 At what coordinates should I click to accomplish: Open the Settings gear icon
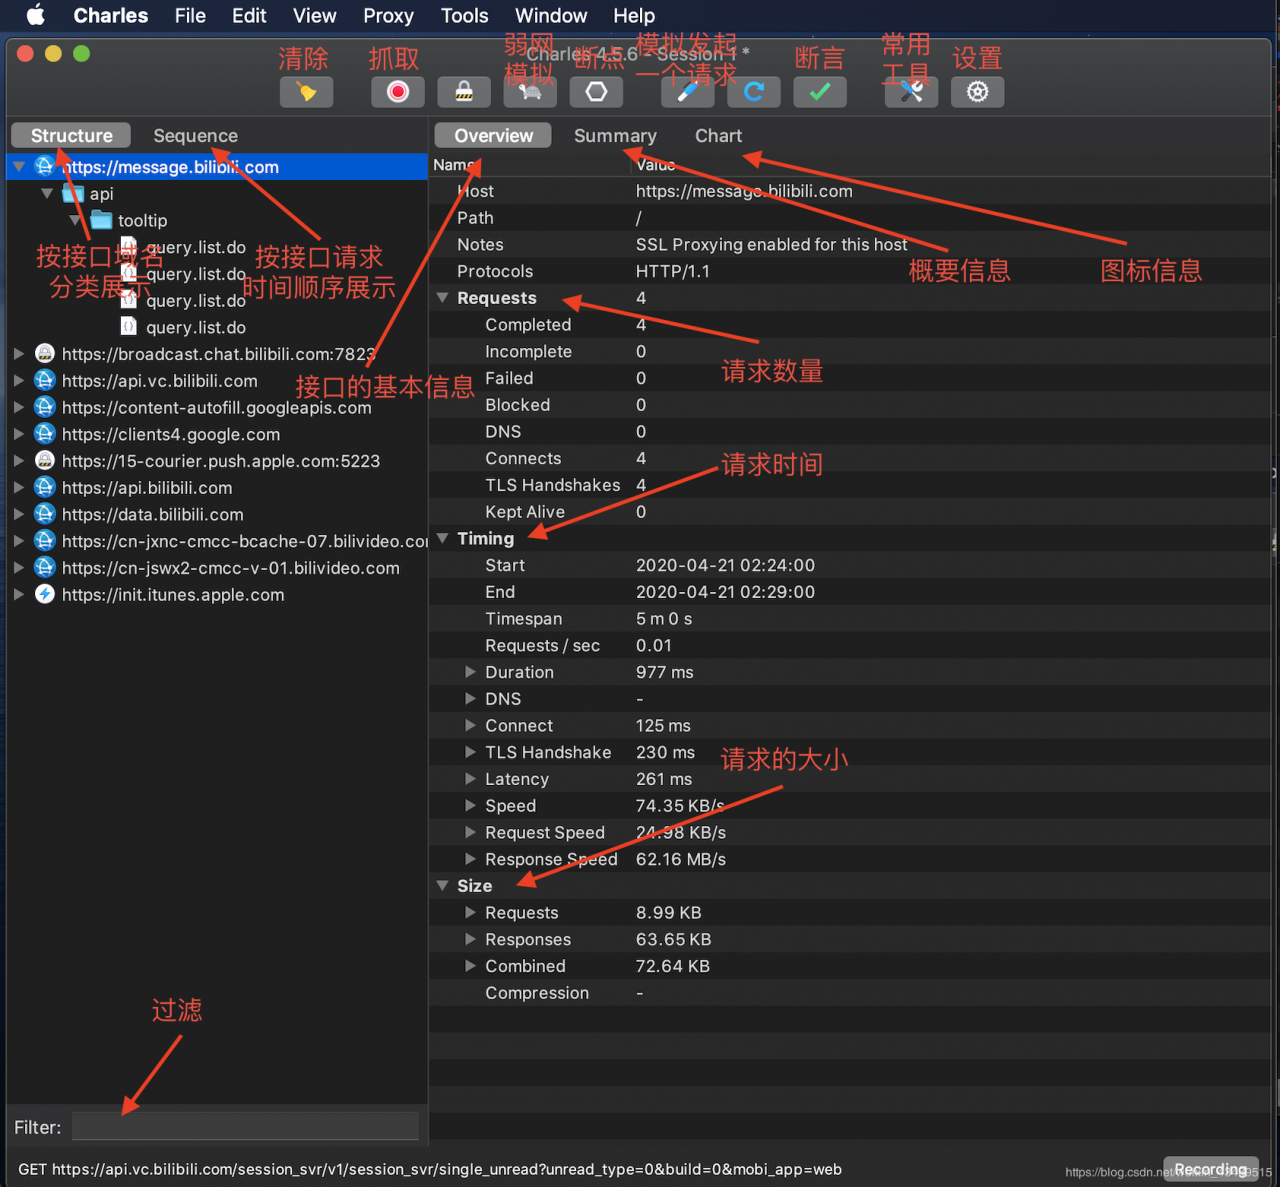[x=977, y=92]
